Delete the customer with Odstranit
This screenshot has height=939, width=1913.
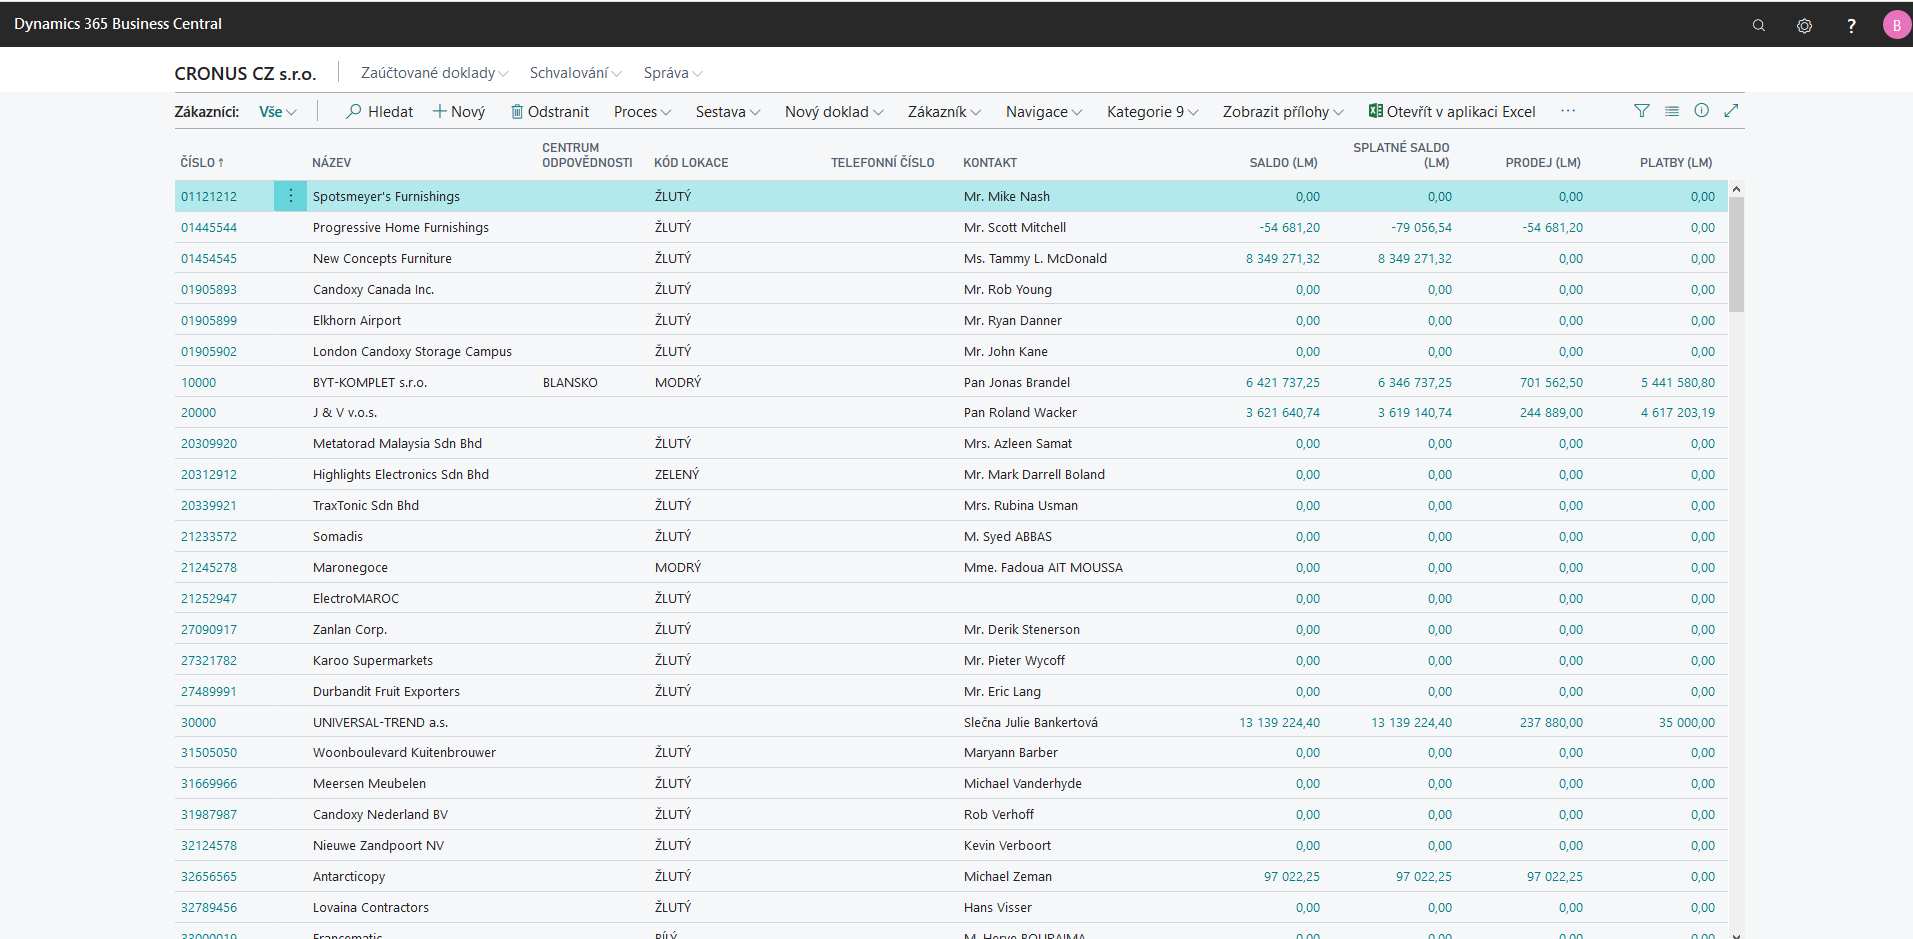click(x=550, y=112)
